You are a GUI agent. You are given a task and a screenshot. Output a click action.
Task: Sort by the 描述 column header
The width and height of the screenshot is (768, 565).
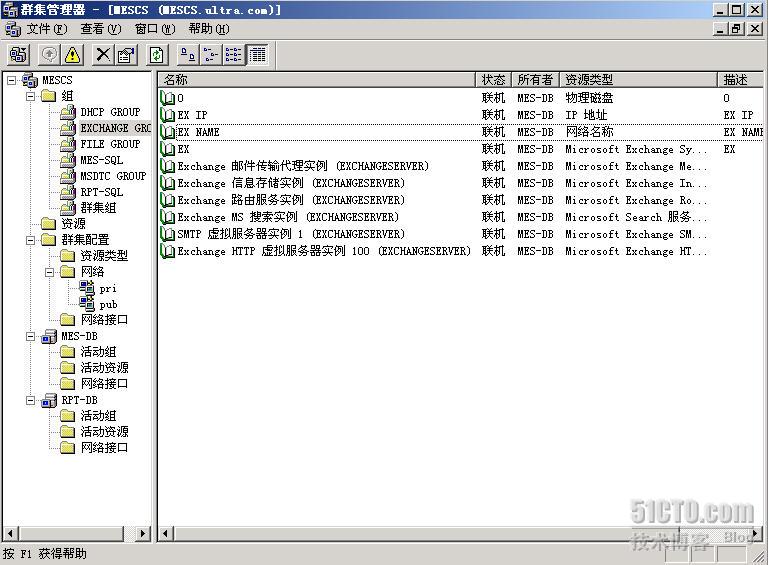pos(740,79)
